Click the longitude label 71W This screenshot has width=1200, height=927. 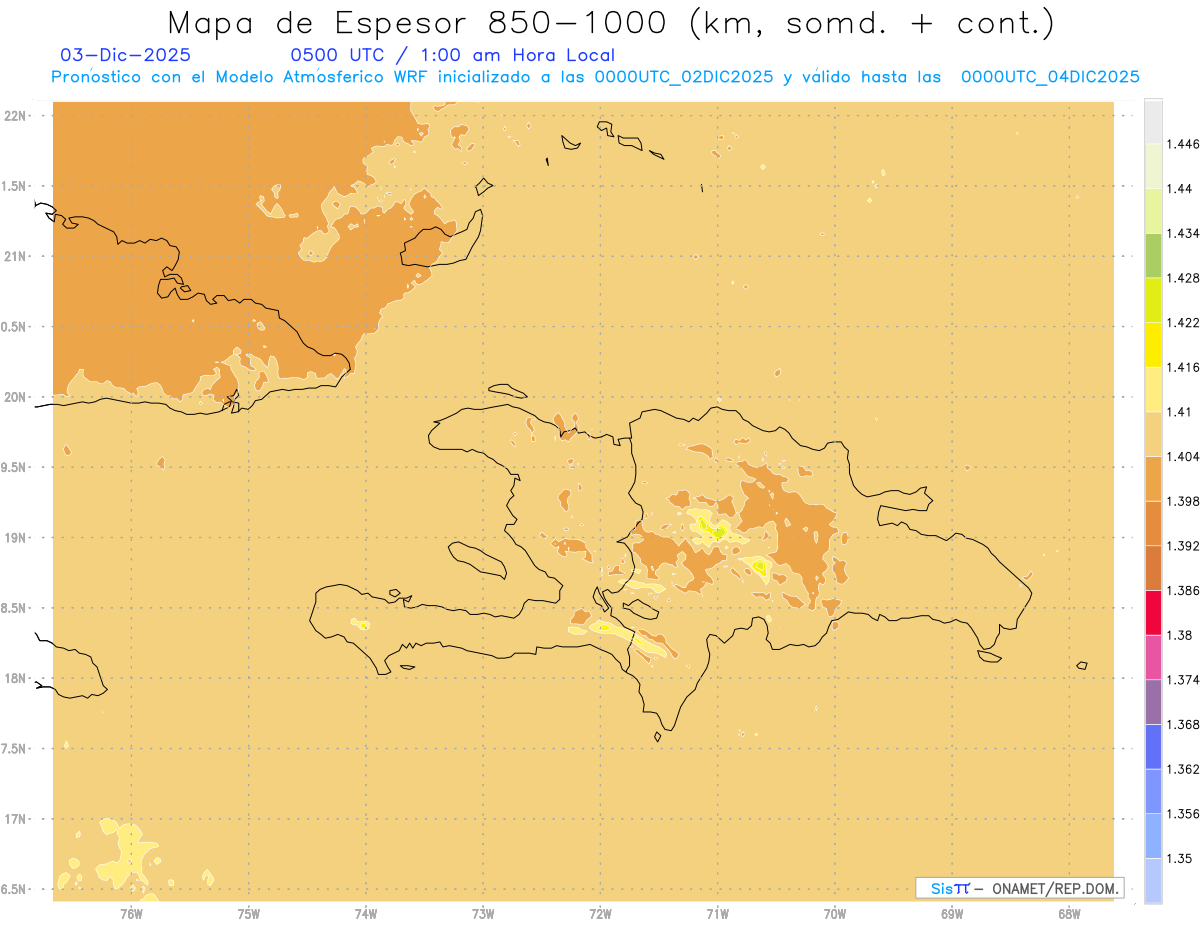click(717, 913)
